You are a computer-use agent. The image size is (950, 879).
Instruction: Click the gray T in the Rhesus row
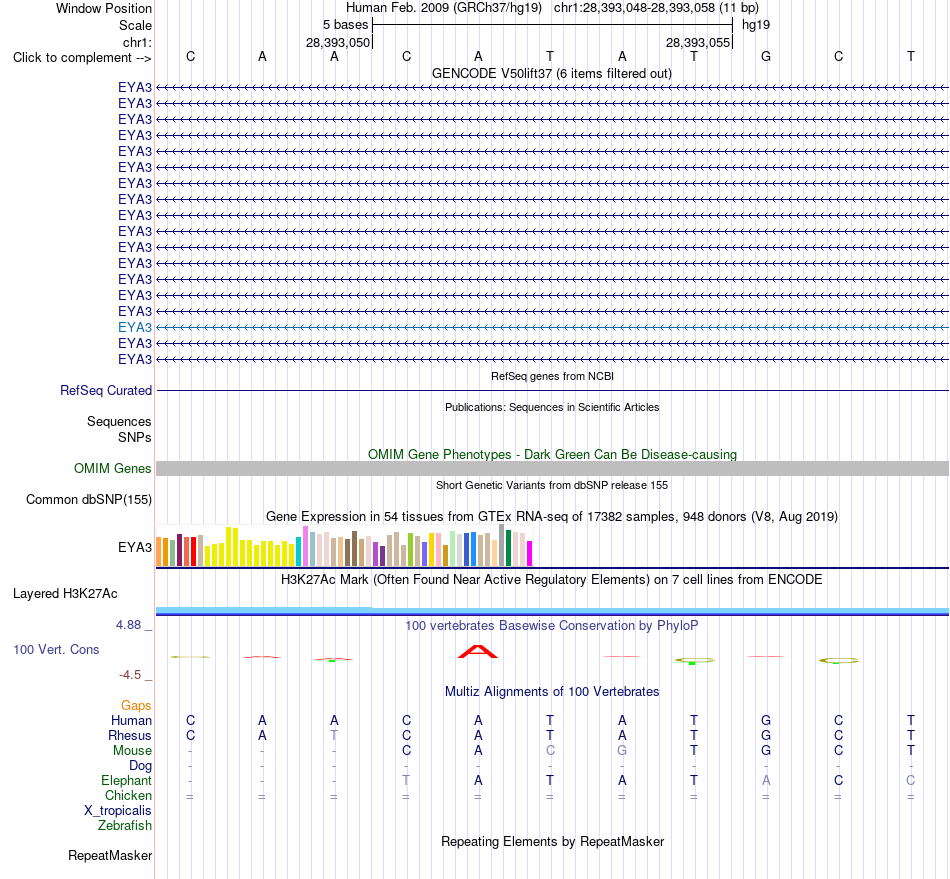(x=334, y=735)
